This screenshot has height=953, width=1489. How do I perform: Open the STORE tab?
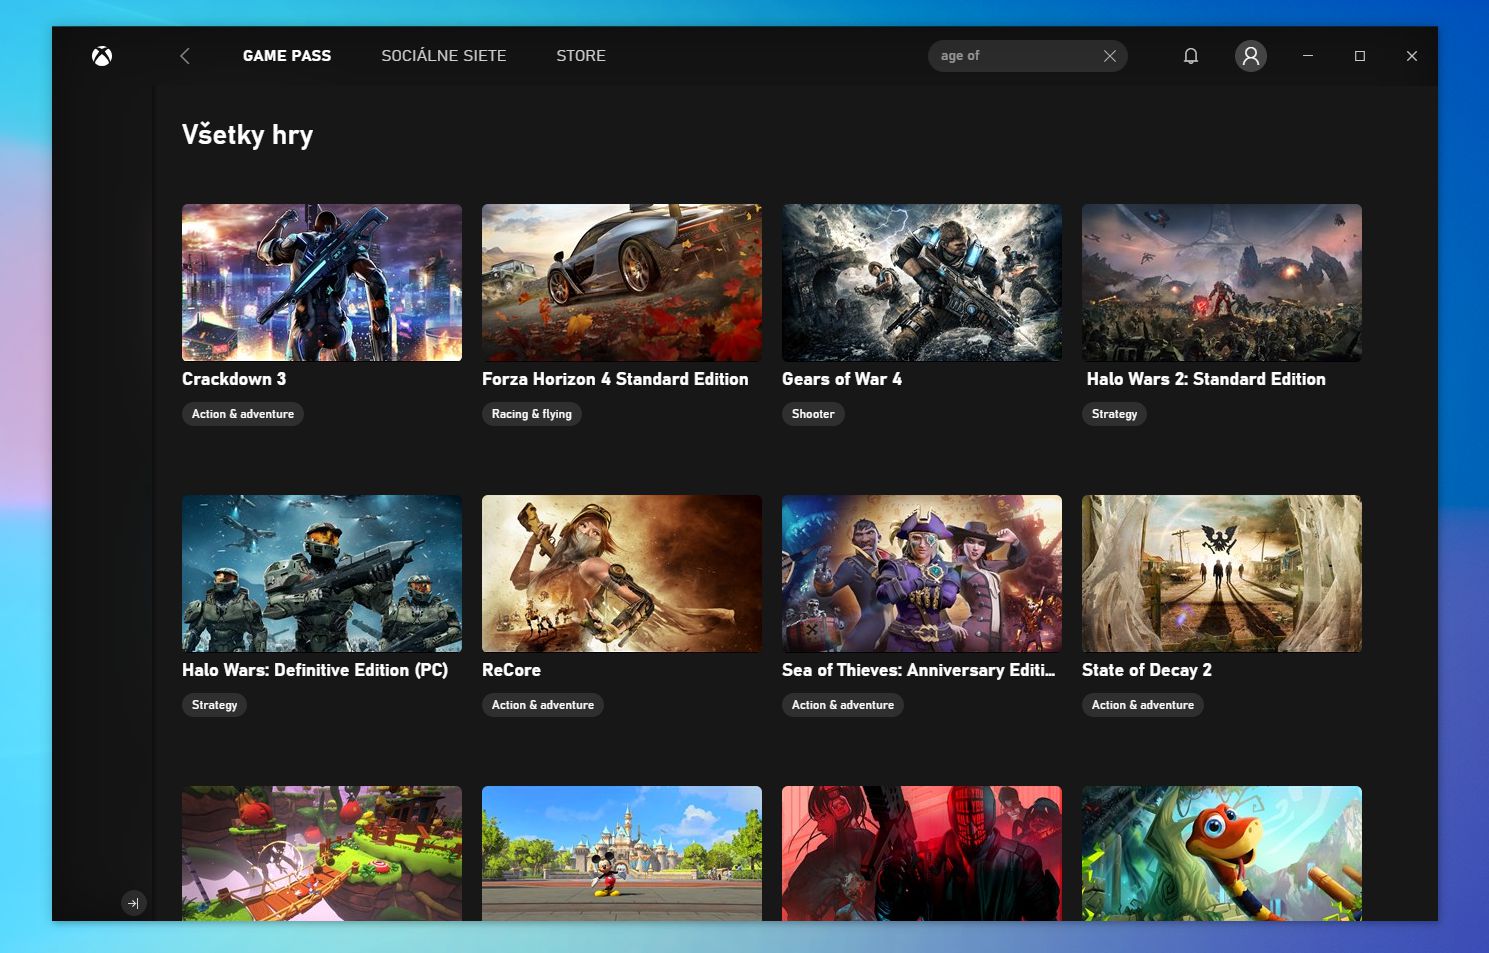click(581, 56)
